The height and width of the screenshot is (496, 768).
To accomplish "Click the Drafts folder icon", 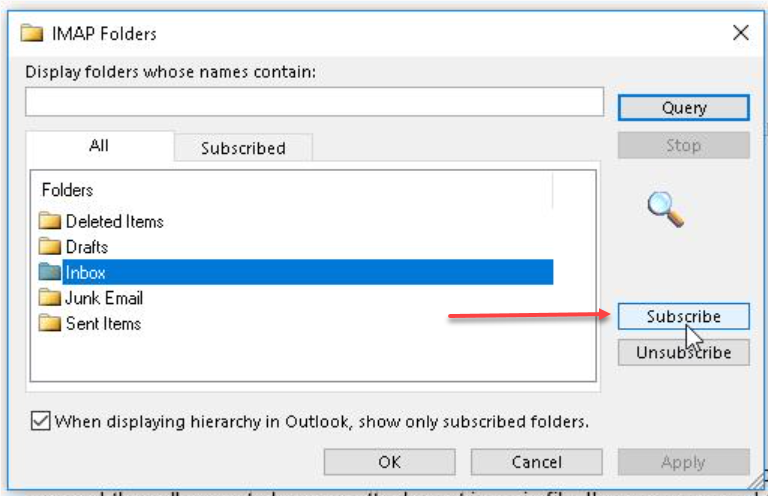I will click(49, 247).
